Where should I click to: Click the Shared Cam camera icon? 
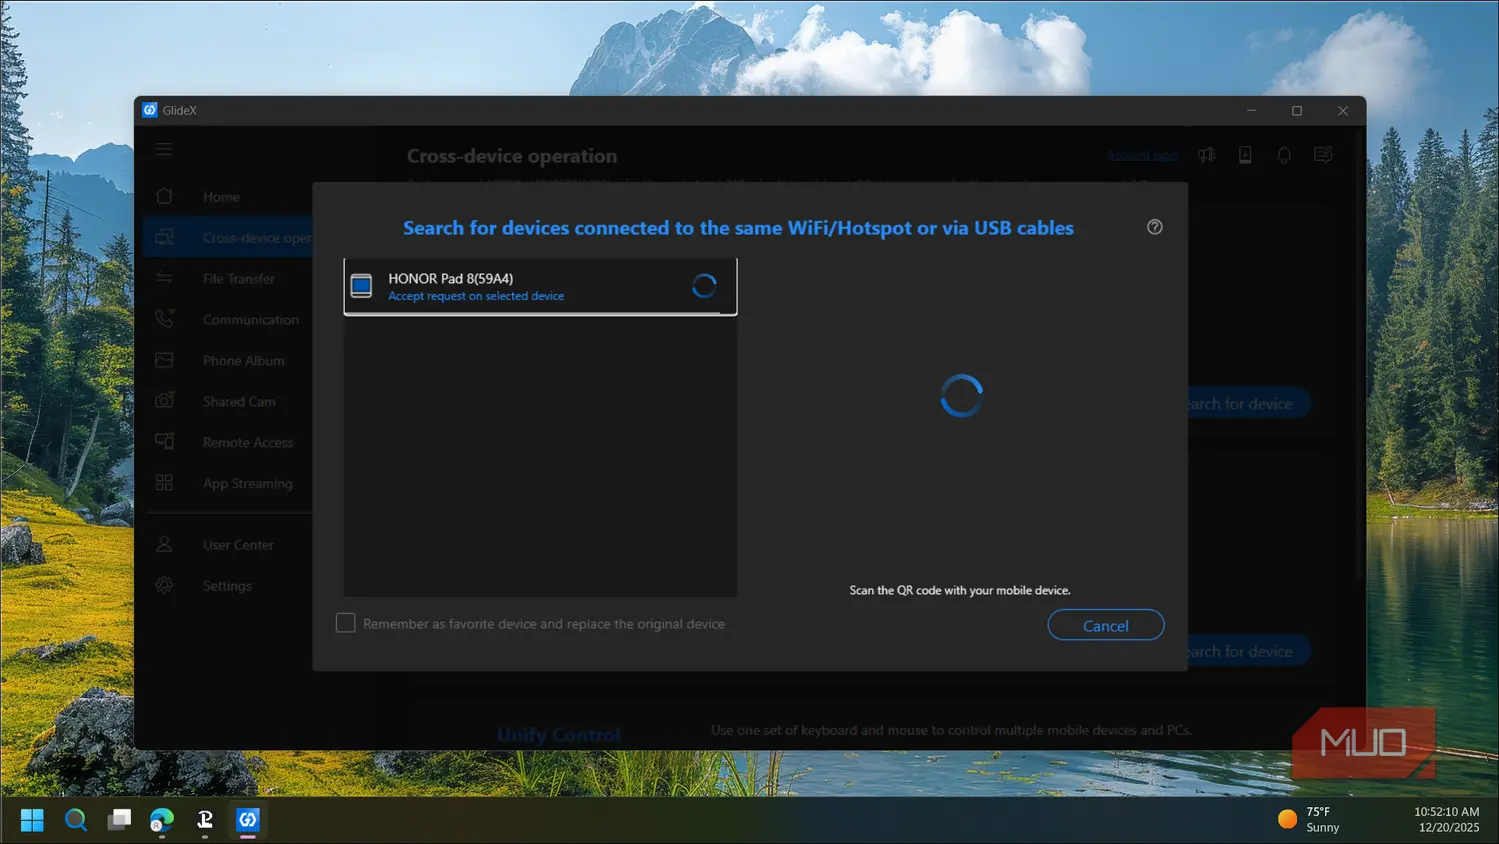165,401
